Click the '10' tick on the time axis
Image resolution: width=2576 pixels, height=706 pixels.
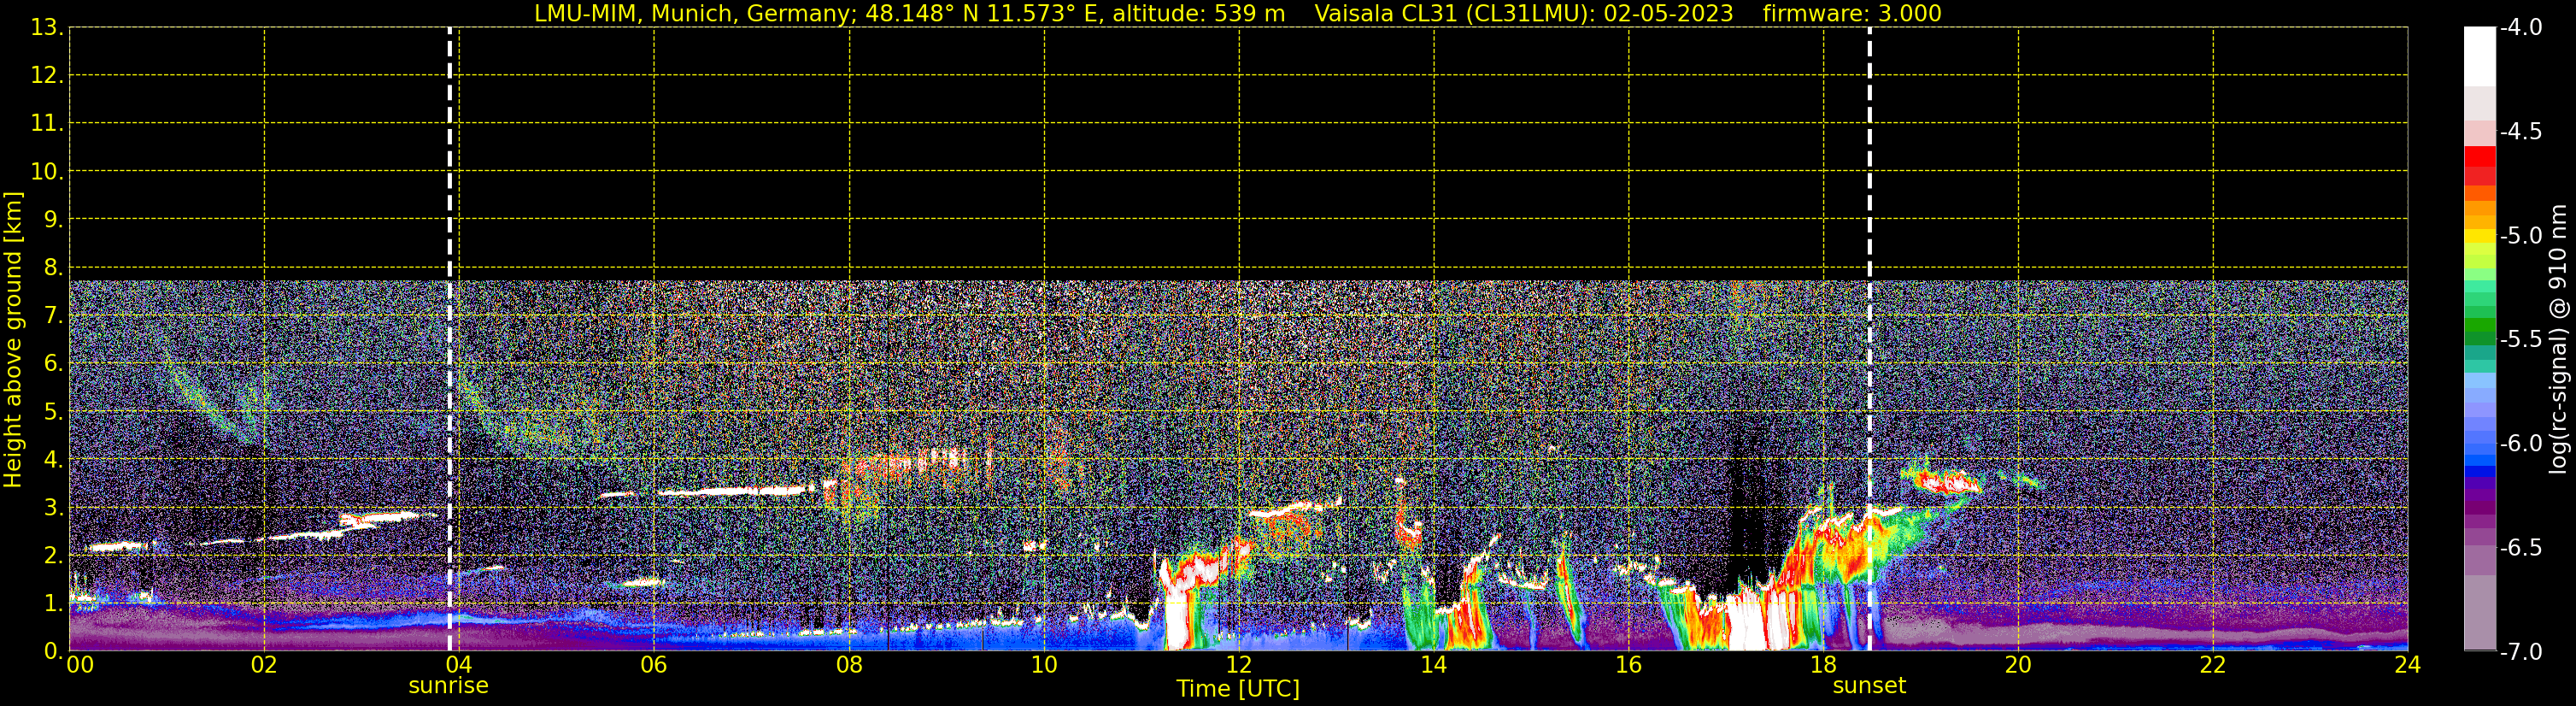[x=1044, y=665]
